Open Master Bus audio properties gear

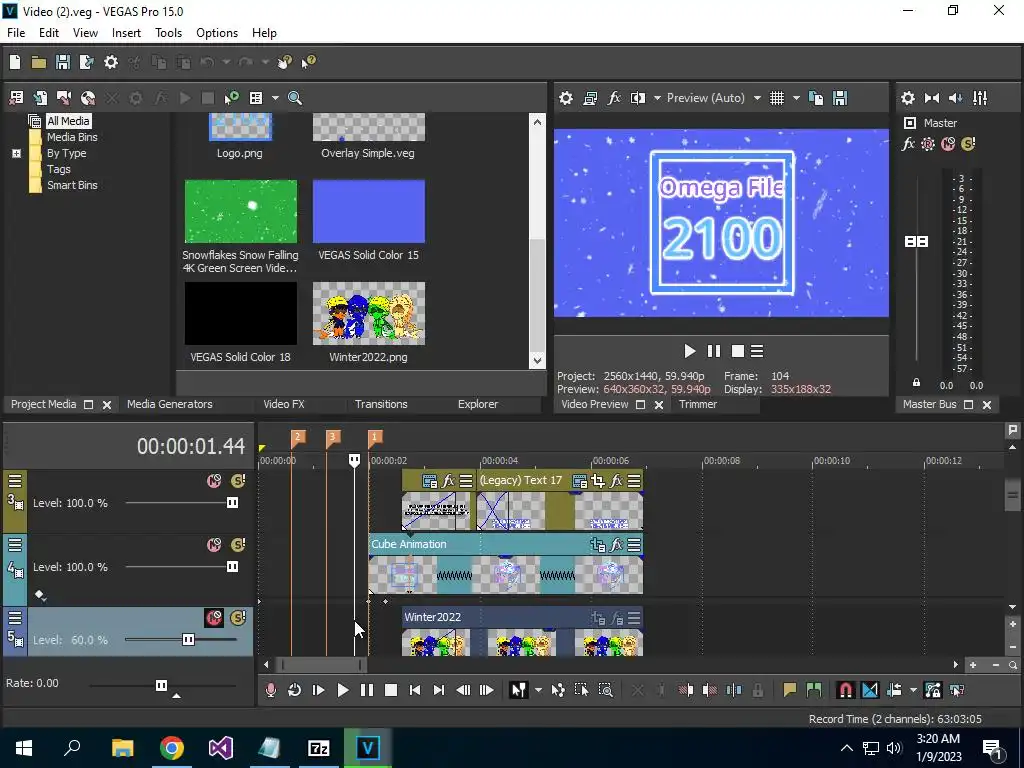[x=908, y=98]
